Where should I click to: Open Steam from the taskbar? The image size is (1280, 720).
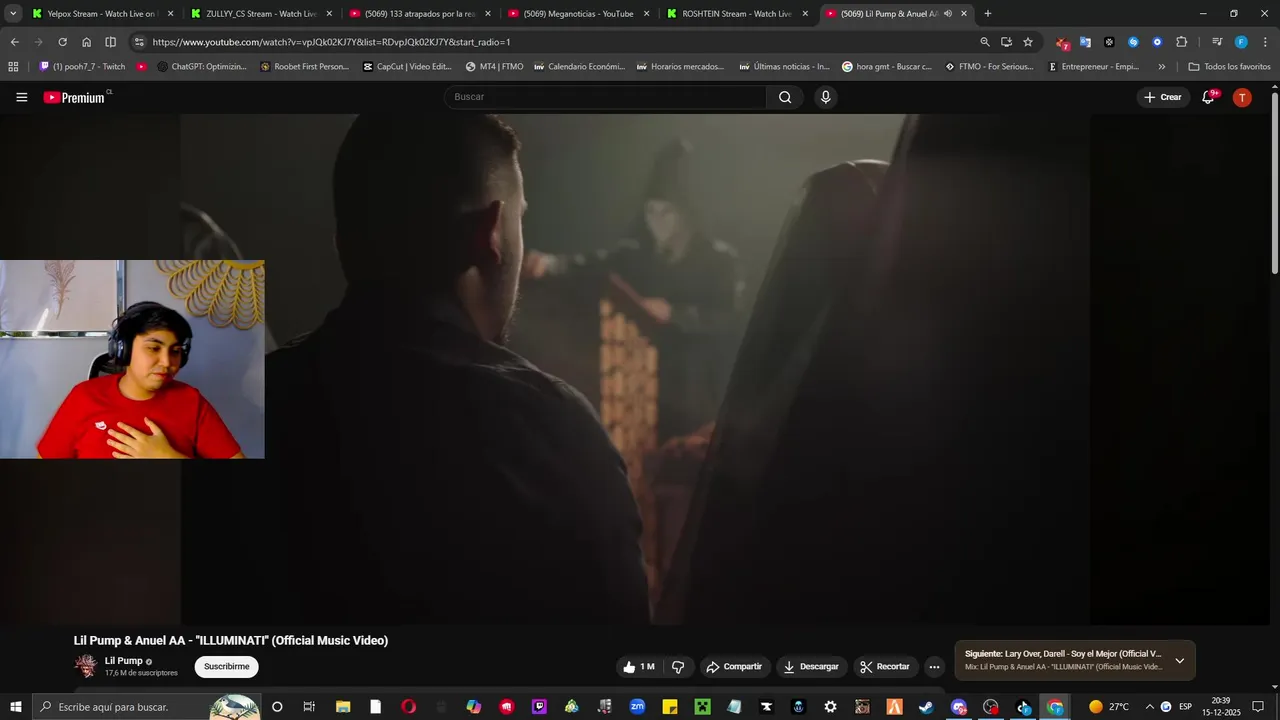click(926, 707)
